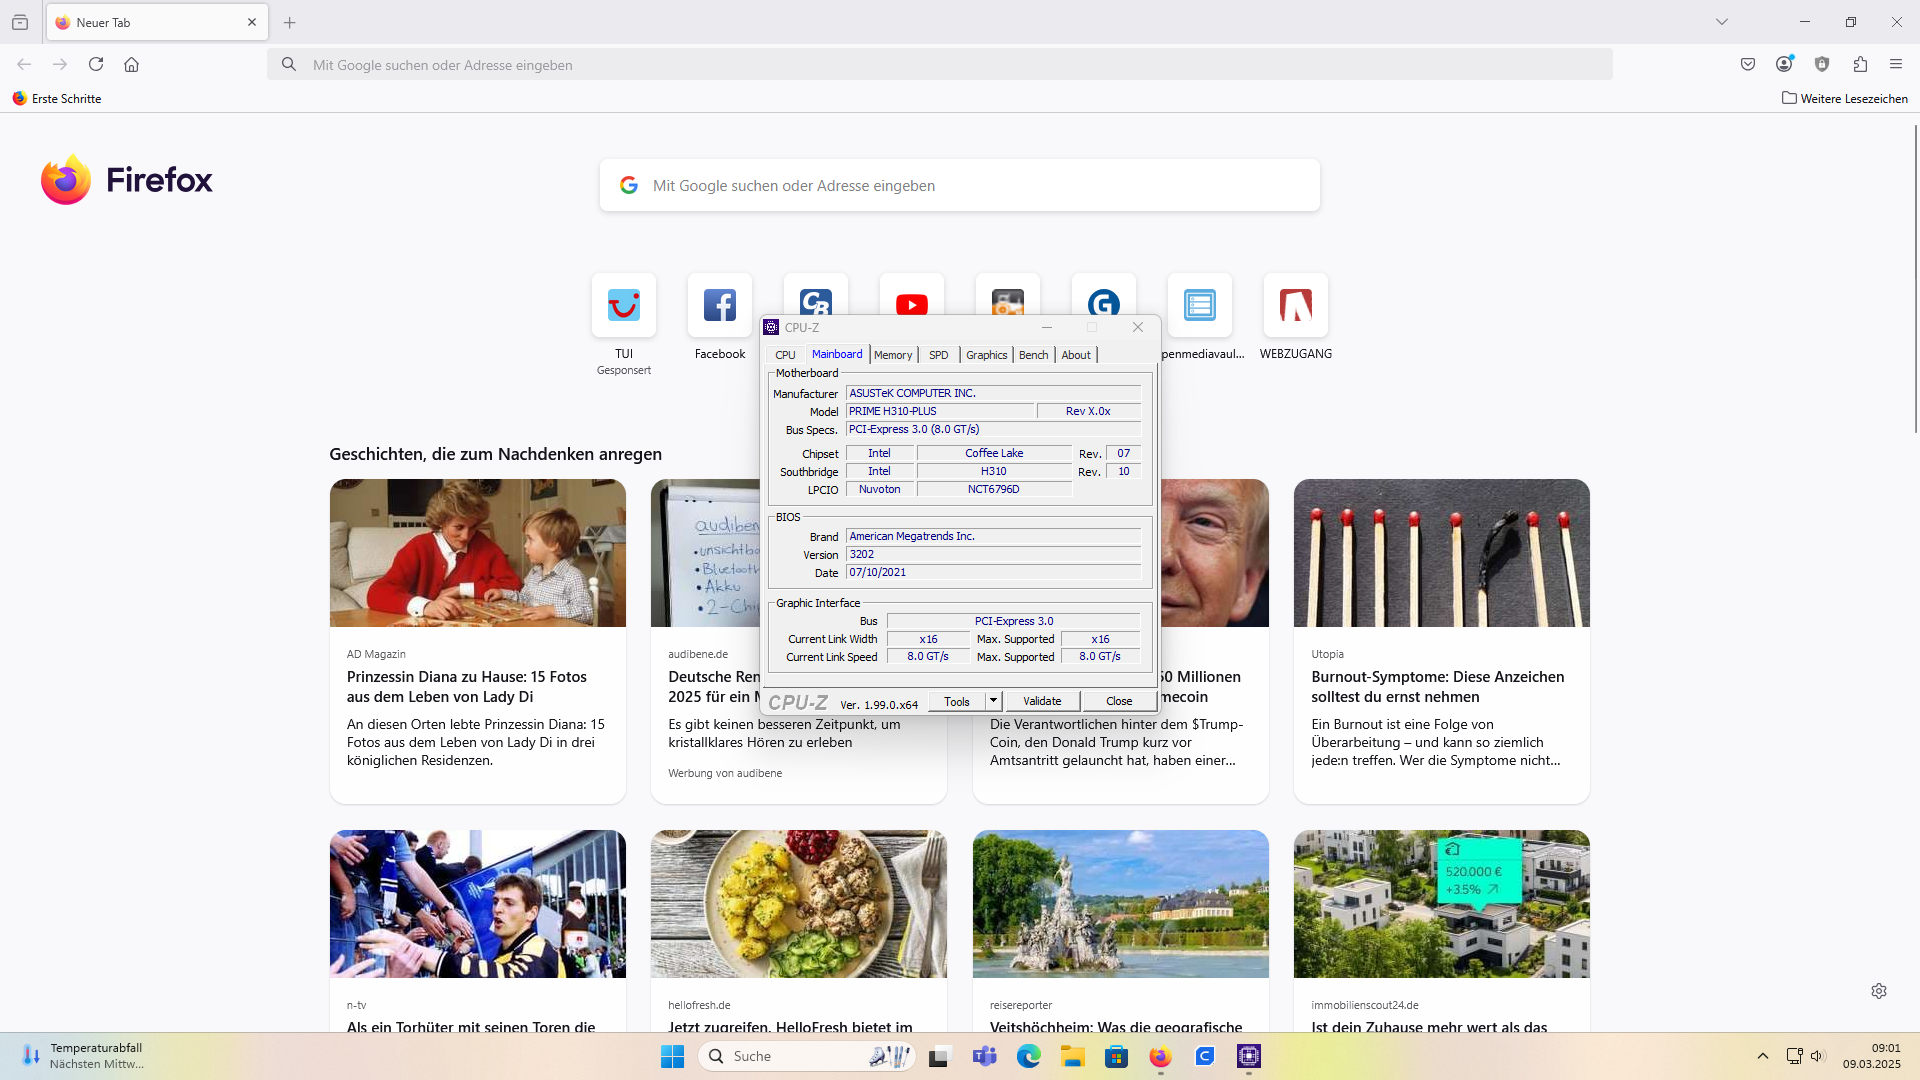The width and height of the screenshot is (1920, 1080).
Task: Click the new tab personalization gear
Action: tap(1879, 991)
